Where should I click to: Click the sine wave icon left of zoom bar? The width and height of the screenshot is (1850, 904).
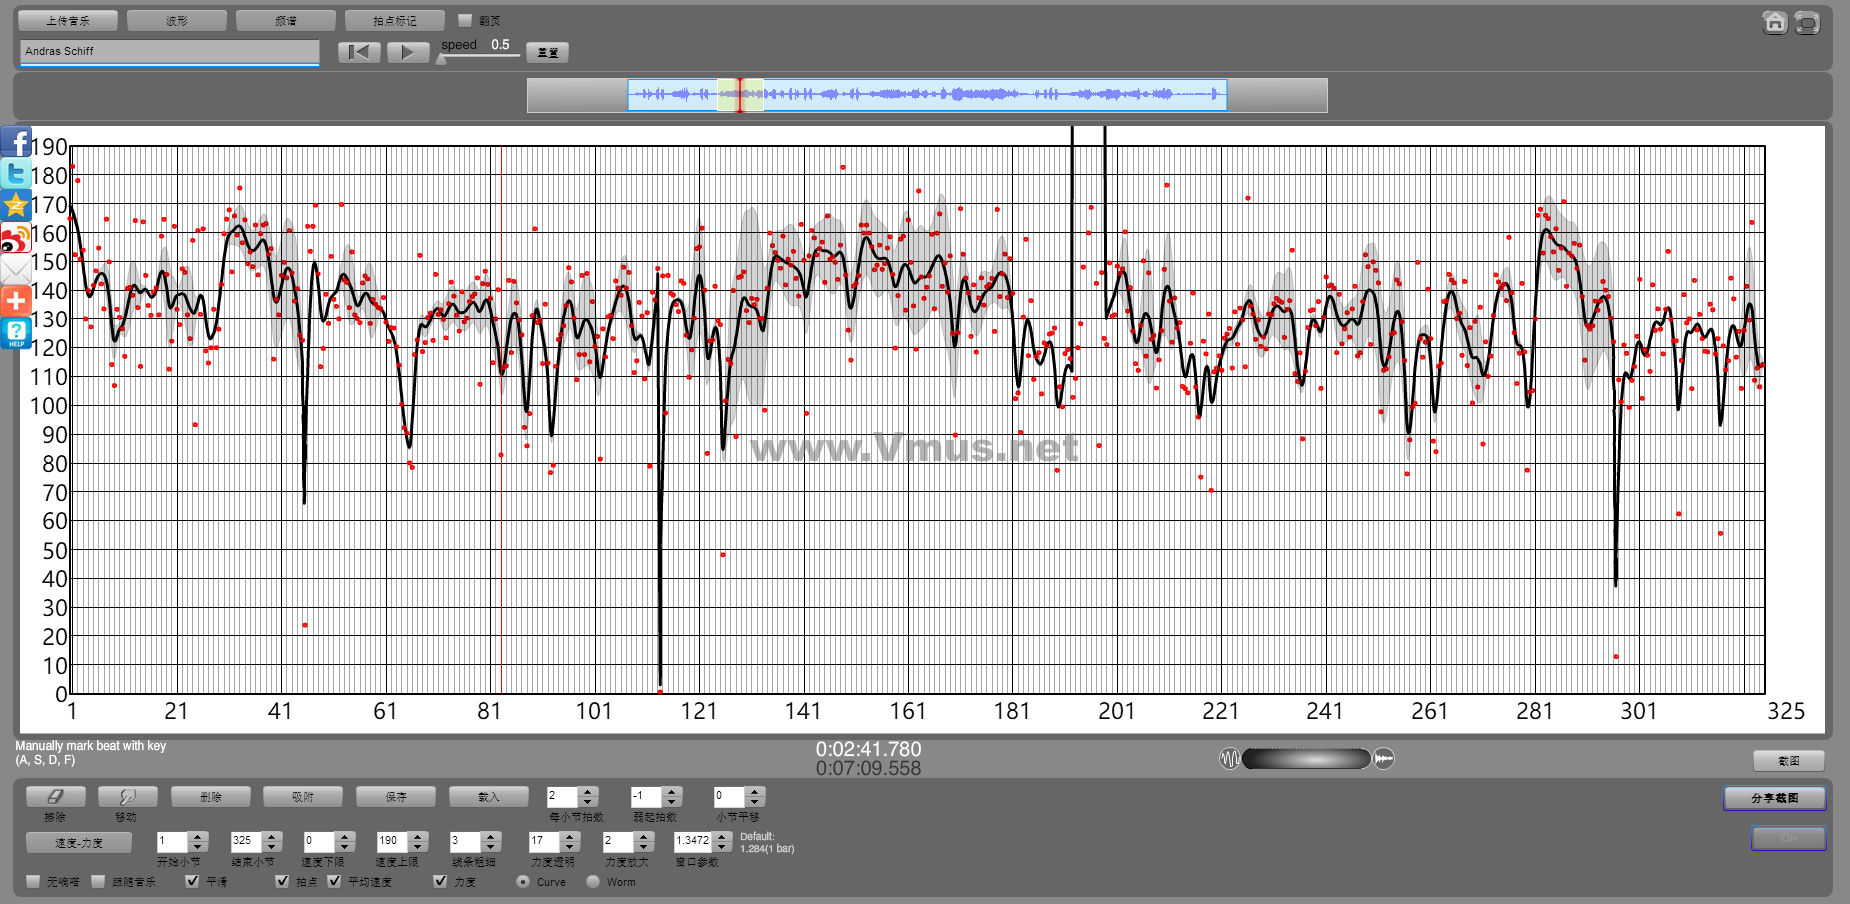pyautogui.click(x=1229, y=759)
